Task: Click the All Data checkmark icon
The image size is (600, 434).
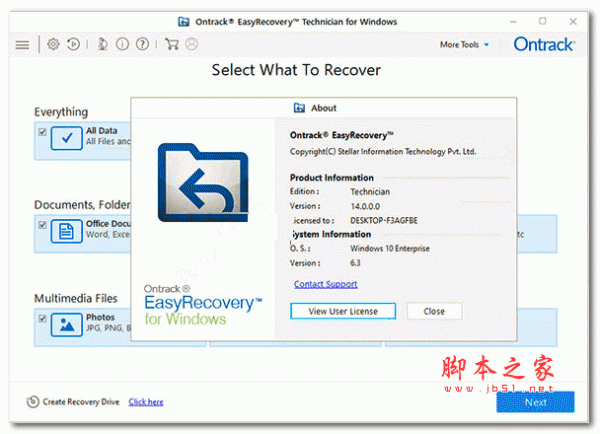Action: click(x=67, y=138)
